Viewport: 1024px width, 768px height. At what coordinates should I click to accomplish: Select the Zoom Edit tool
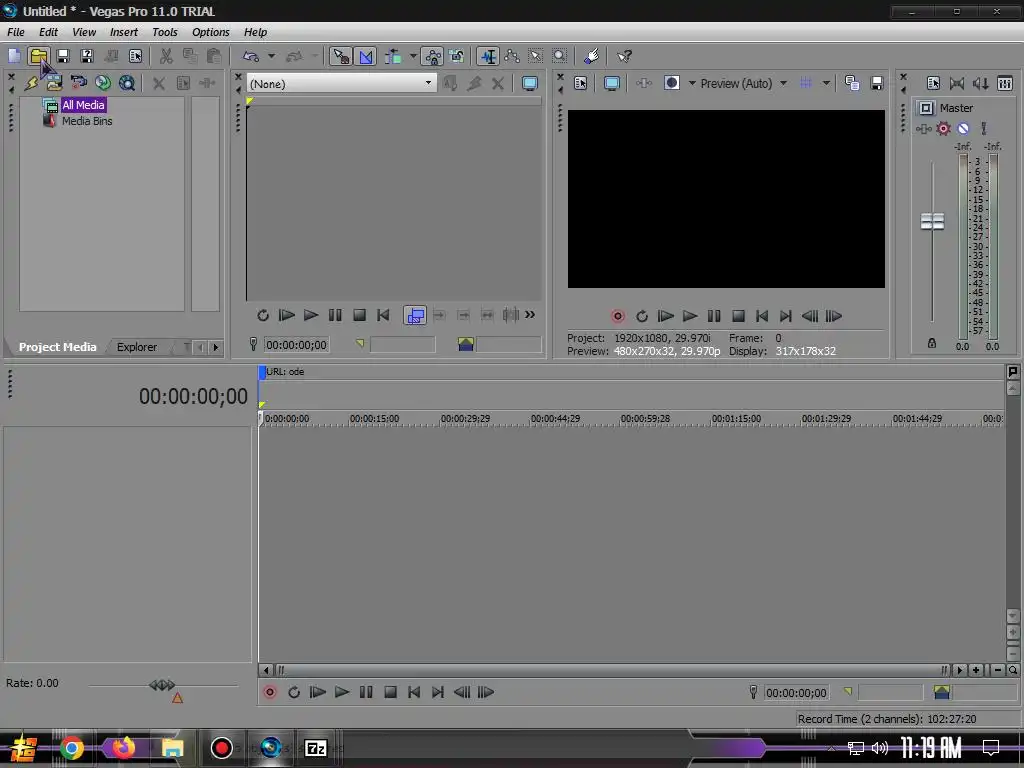pyautogui.click(x=560, y=56)
